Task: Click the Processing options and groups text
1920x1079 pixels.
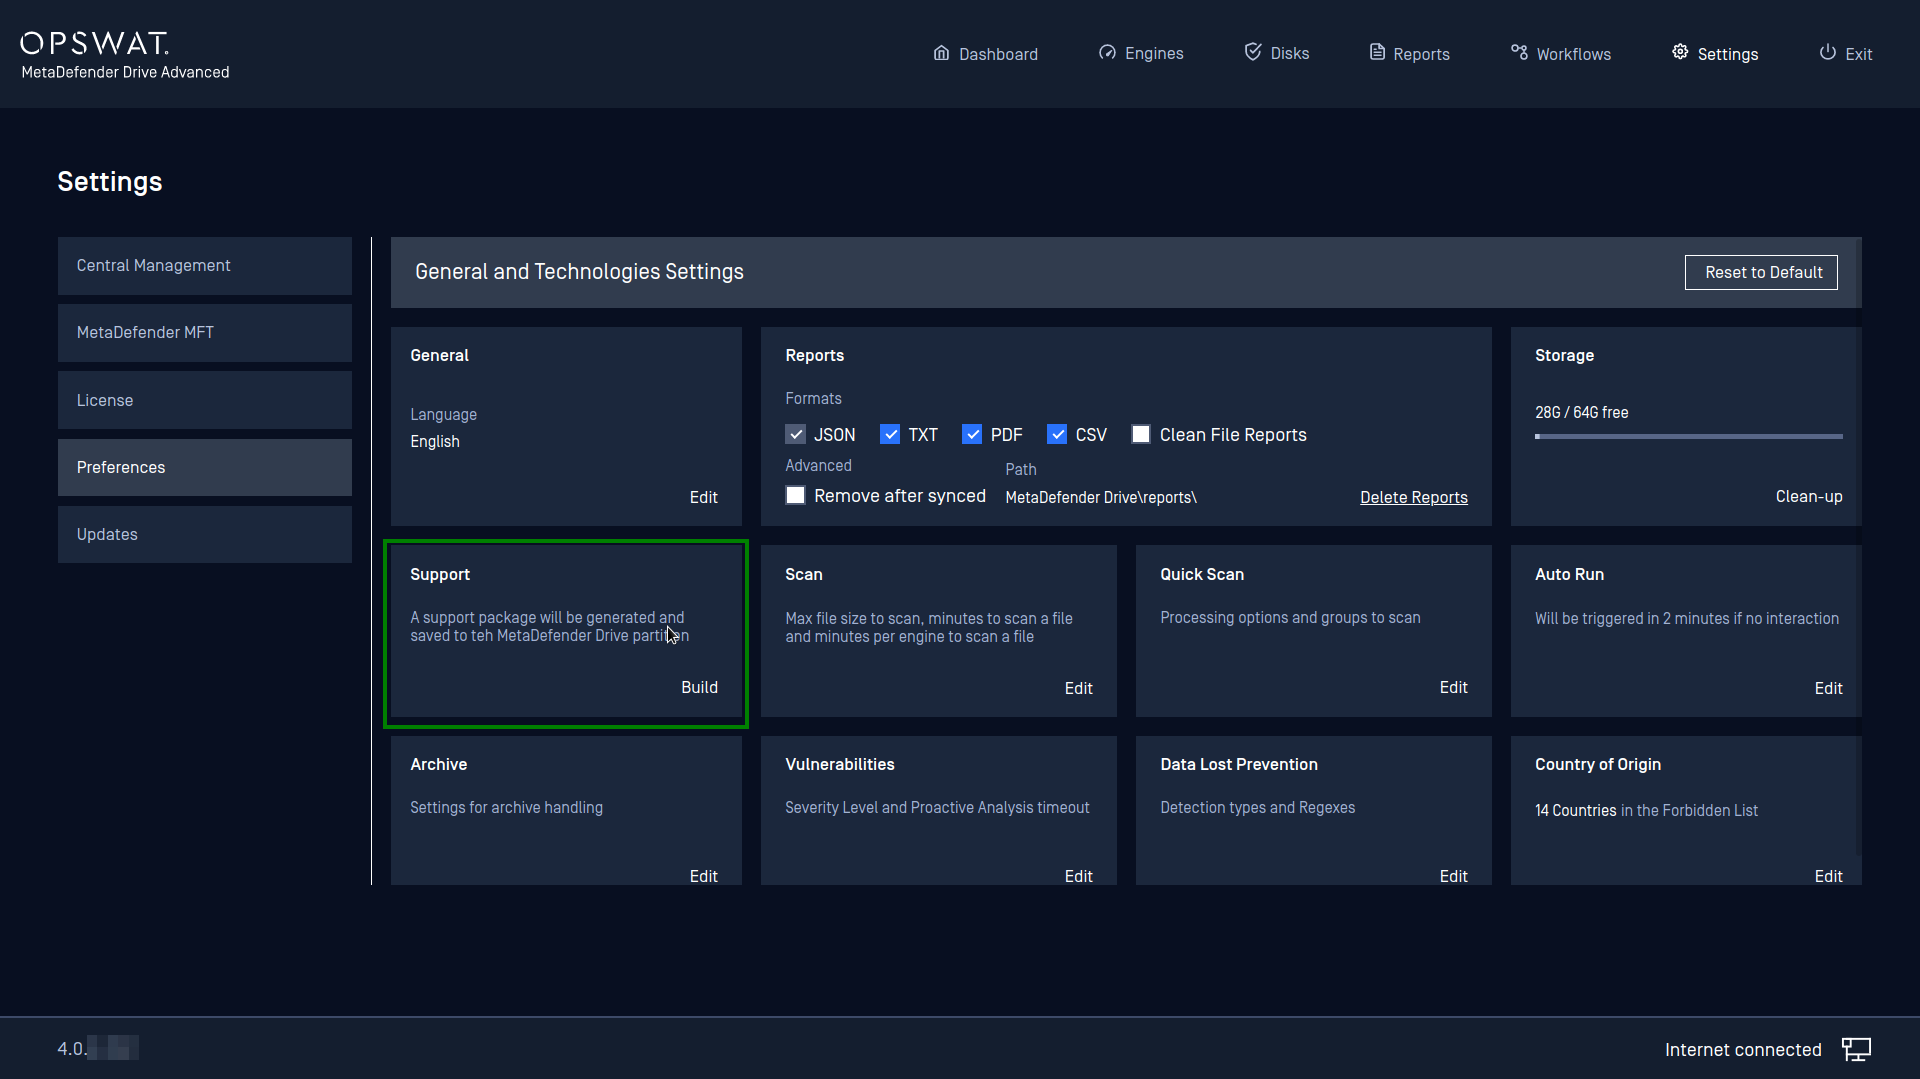Action: (x=1290, y=617)
